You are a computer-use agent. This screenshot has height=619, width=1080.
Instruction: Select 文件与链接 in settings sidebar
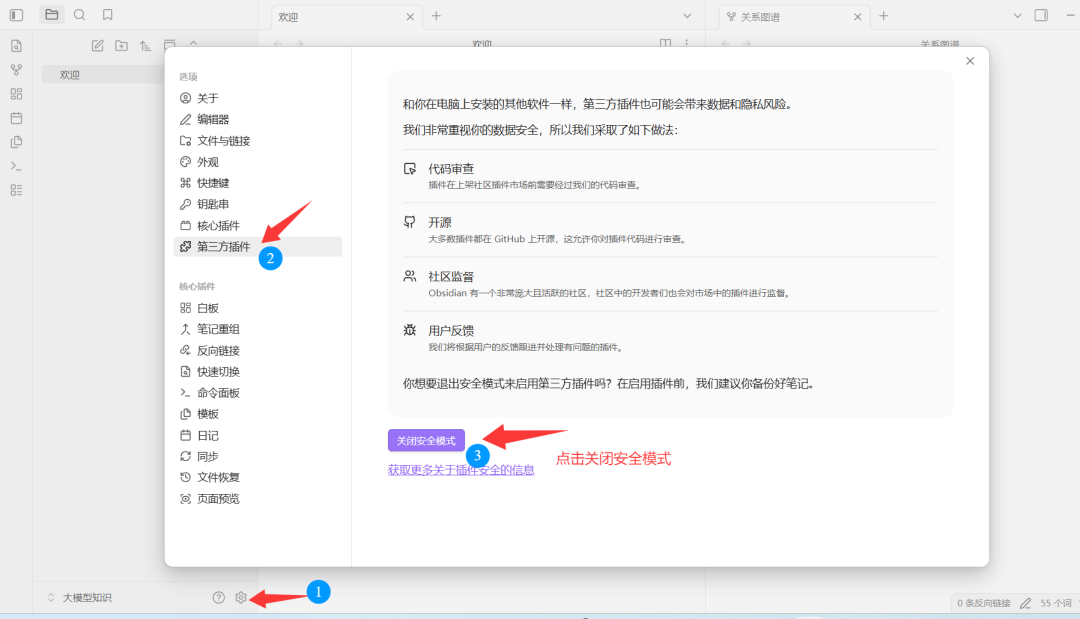tap(258, 141)
